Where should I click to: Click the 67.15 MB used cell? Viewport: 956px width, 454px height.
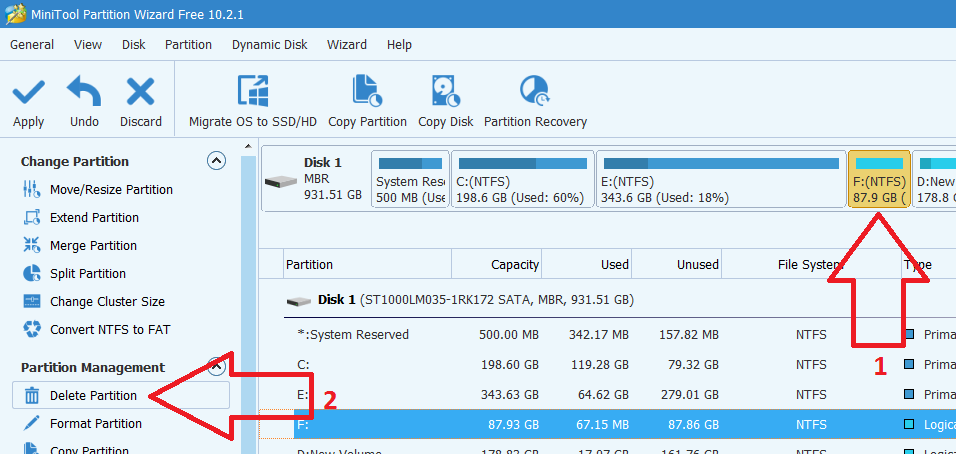601,425
